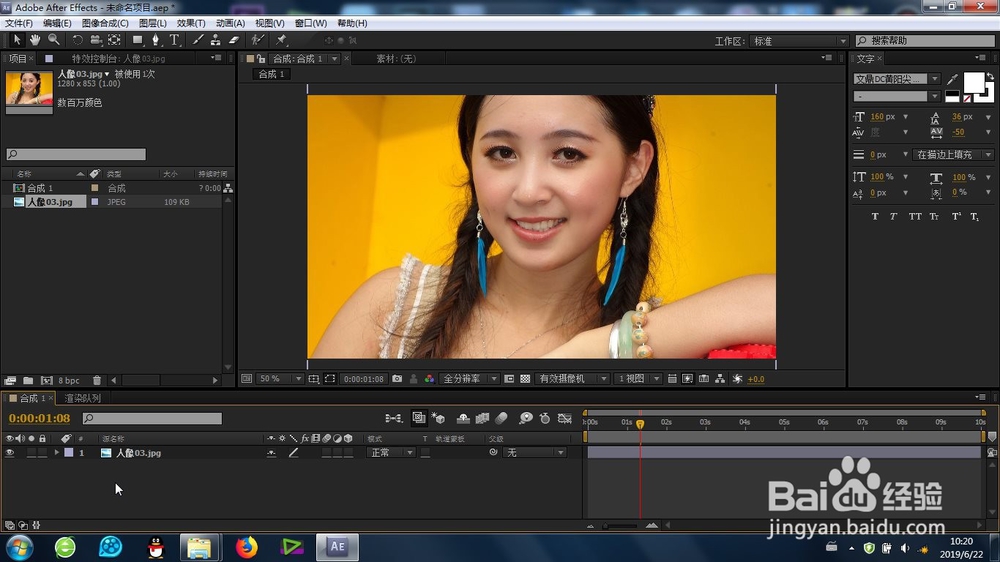Open the 编辑(E) menu

tap(57, 23)
